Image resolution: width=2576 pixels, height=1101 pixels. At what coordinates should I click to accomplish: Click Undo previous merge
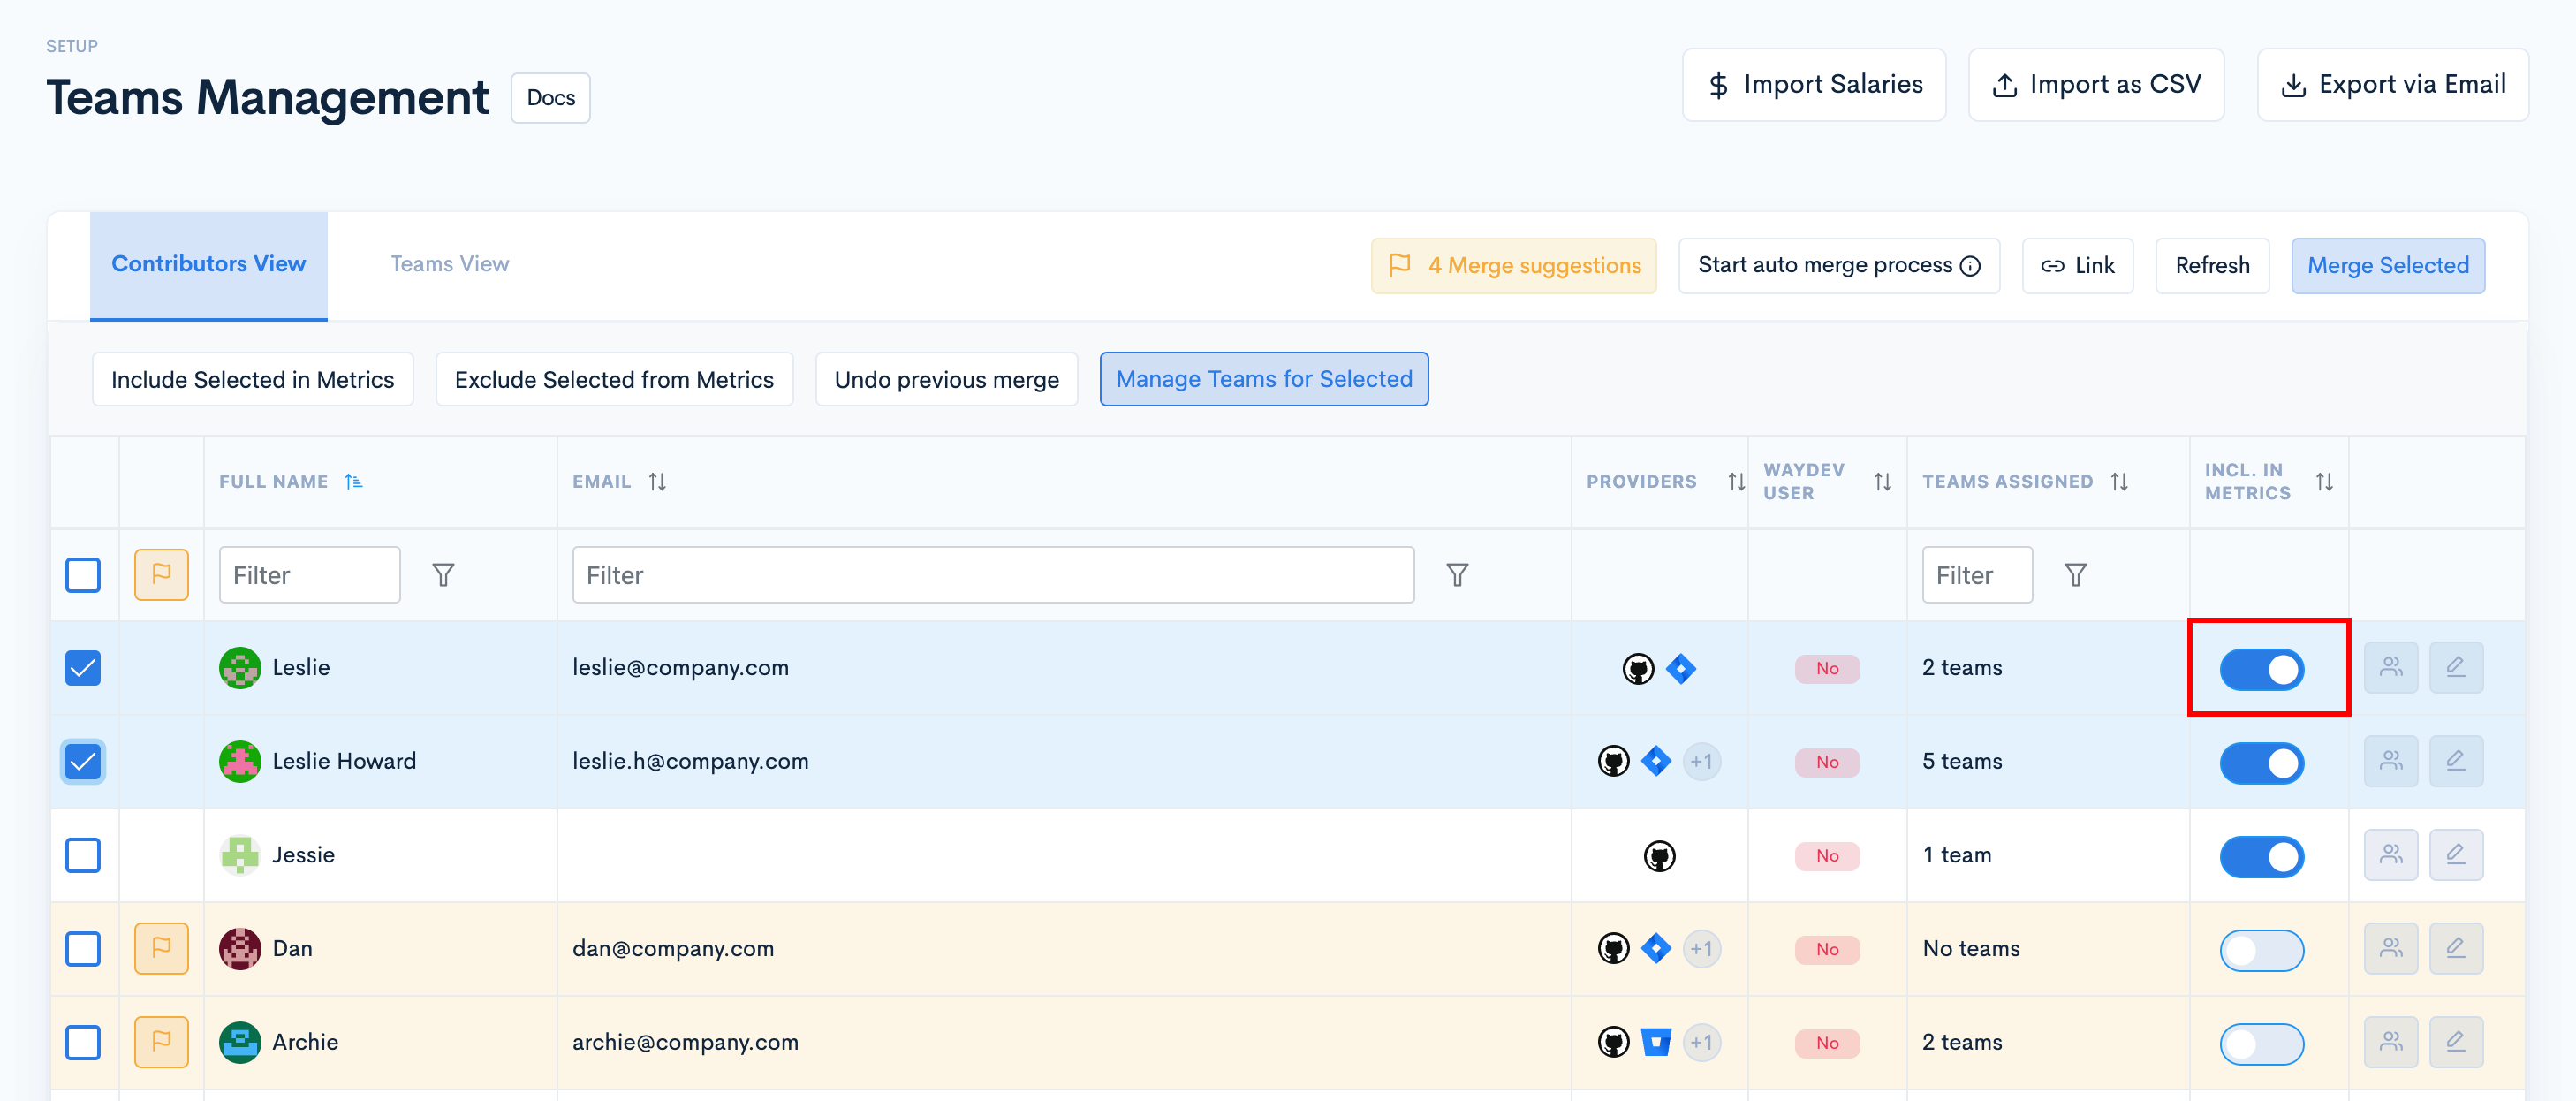click(x=946, y=379)
